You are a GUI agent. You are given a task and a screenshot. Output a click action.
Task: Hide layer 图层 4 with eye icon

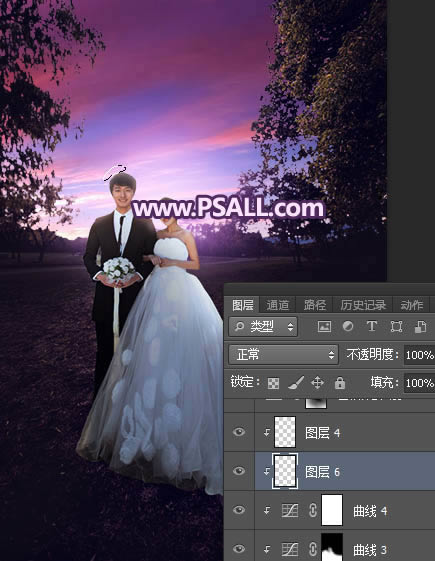tap(239, 432)
